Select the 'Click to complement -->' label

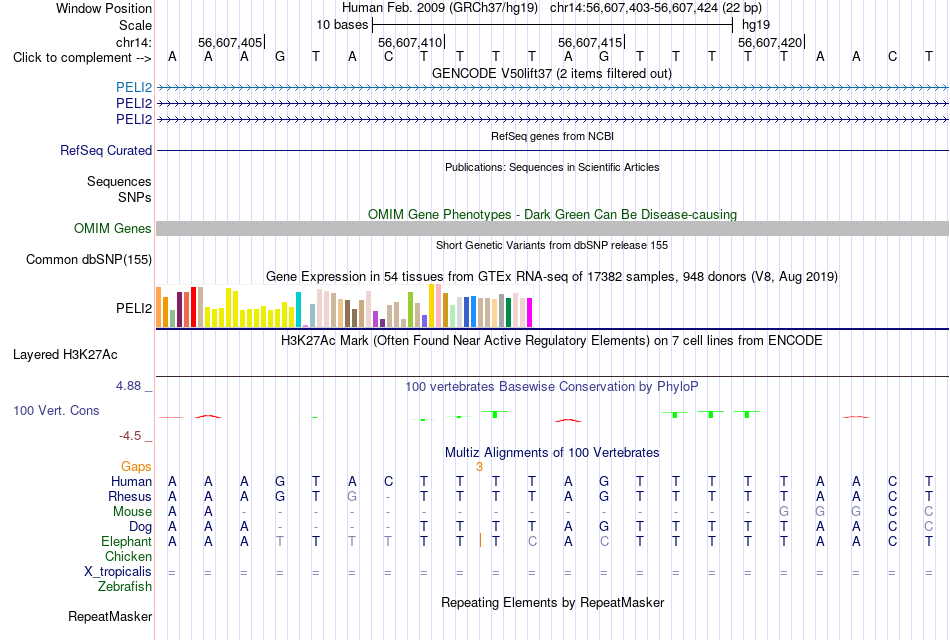coord(82,58)
